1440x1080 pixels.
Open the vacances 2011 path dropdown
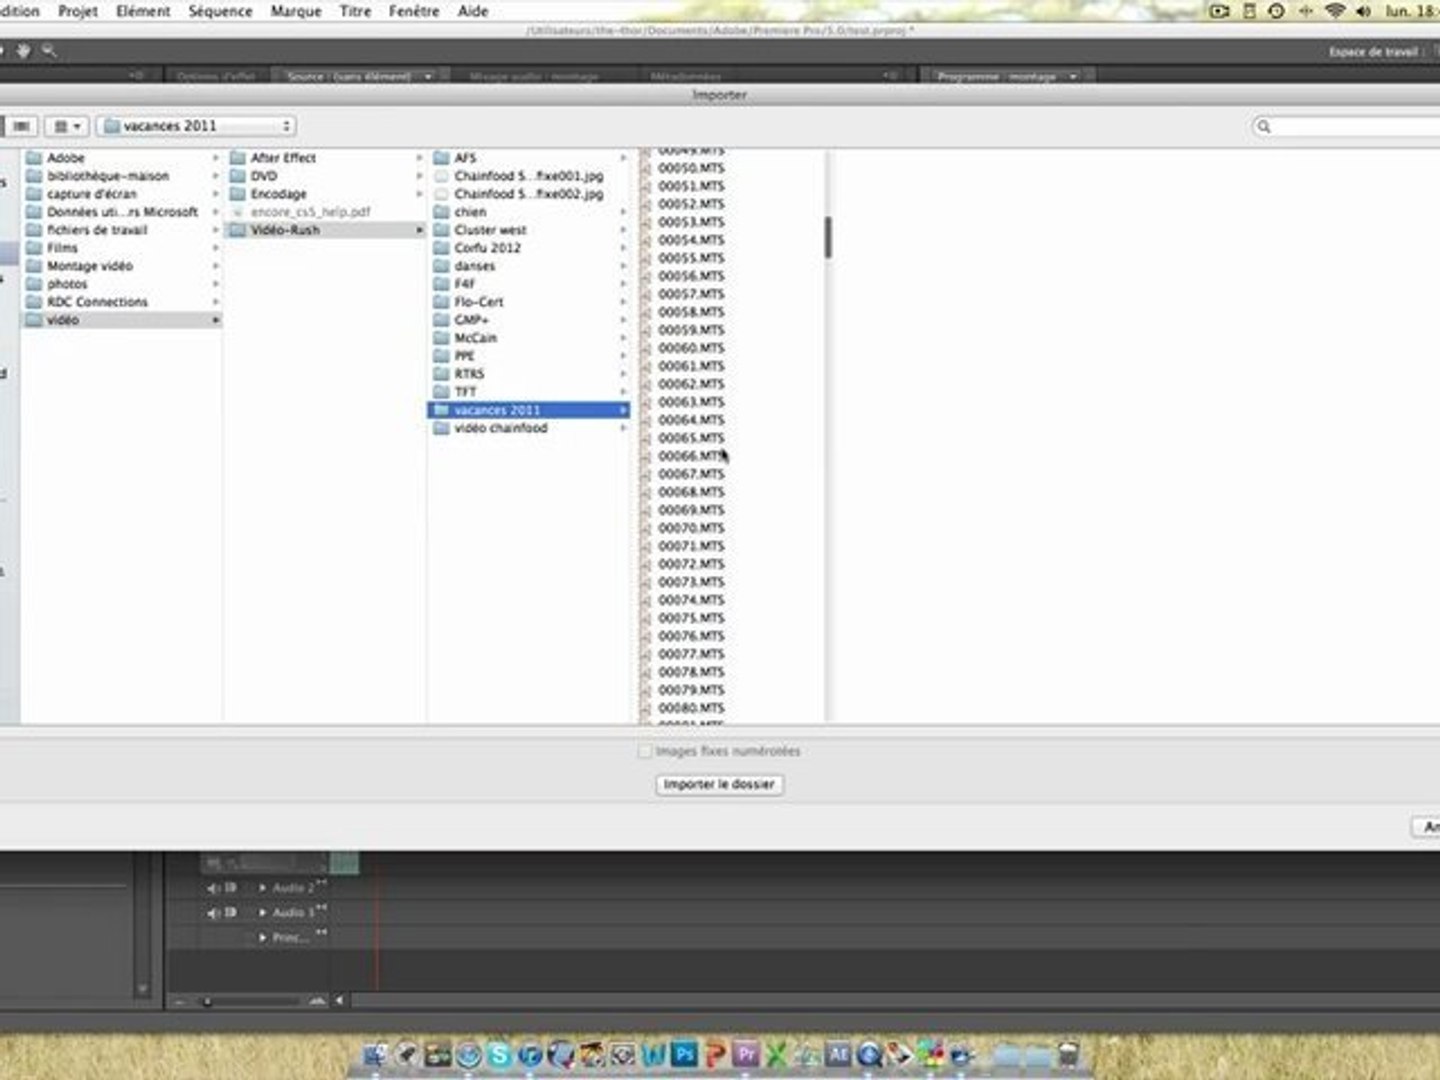197,126
